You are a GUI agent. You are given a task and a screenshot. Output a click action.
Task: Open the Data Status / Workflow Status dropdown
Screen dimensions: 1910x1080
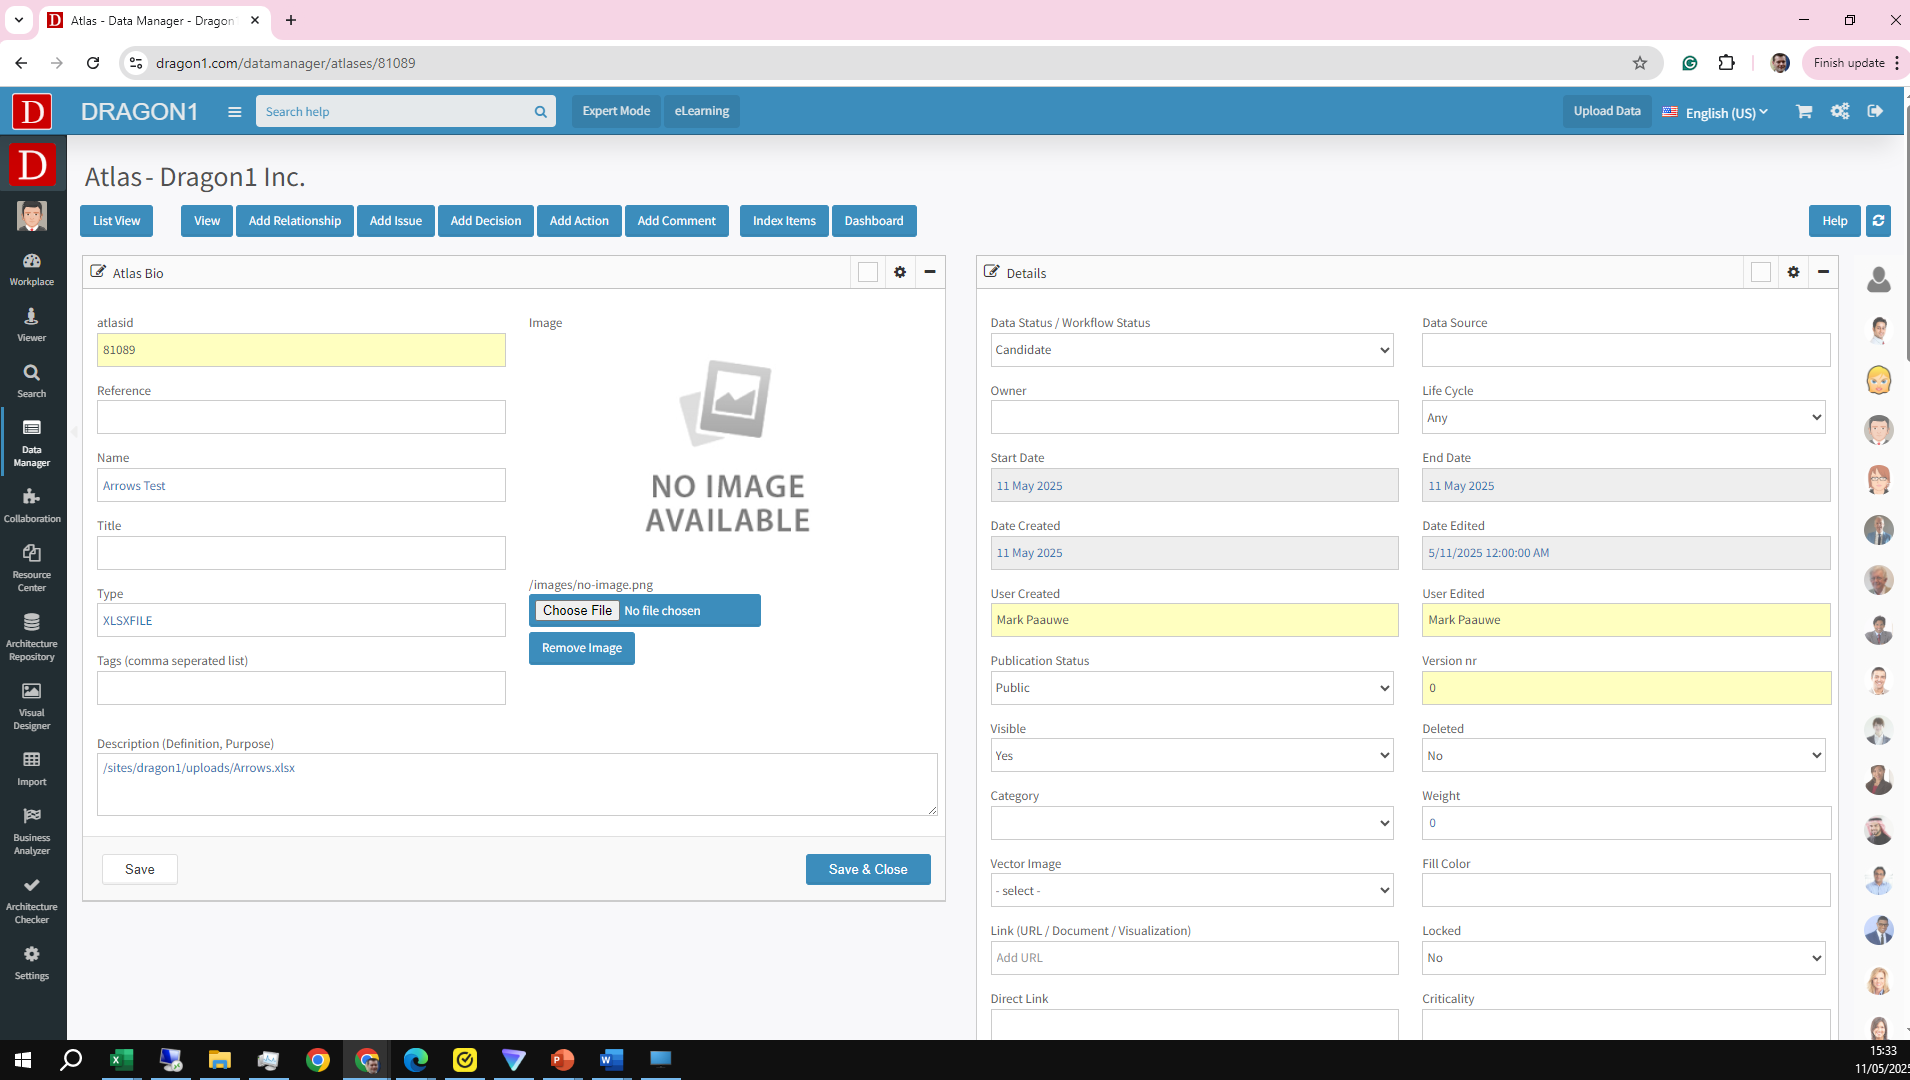click(x=1192, y=350)
